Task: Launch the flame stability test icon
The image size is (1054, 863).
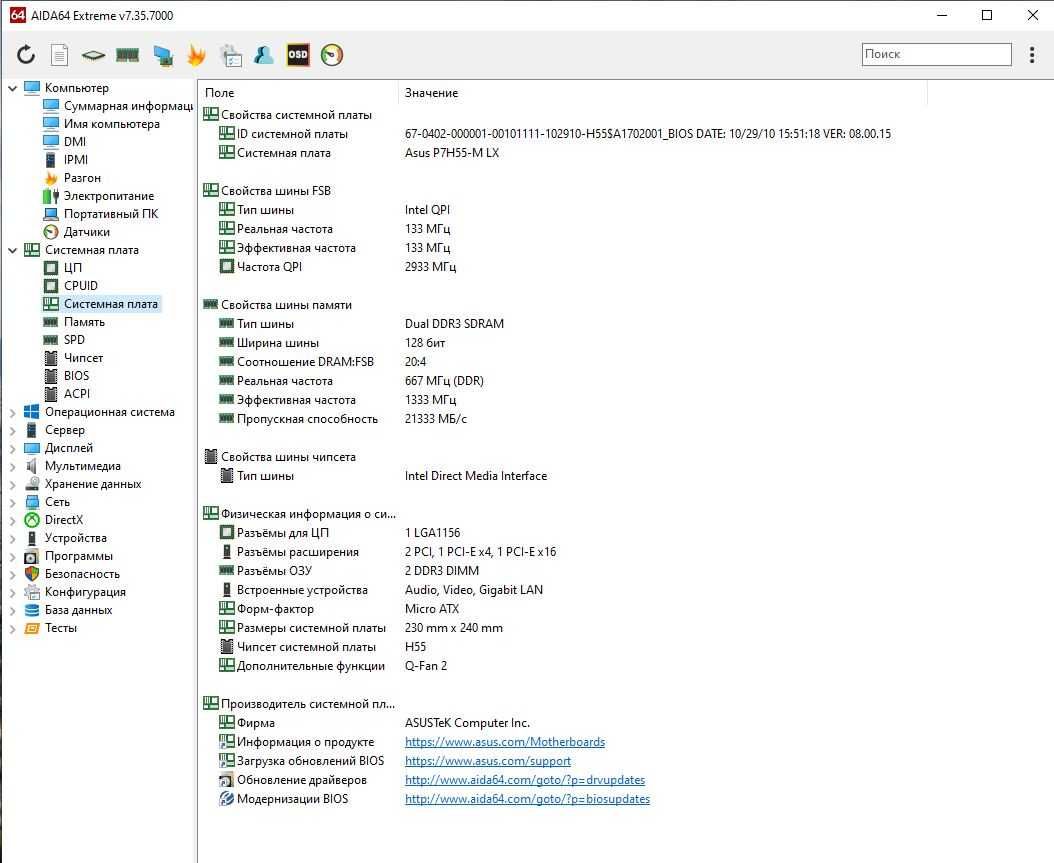Action: tap(196, 54)
